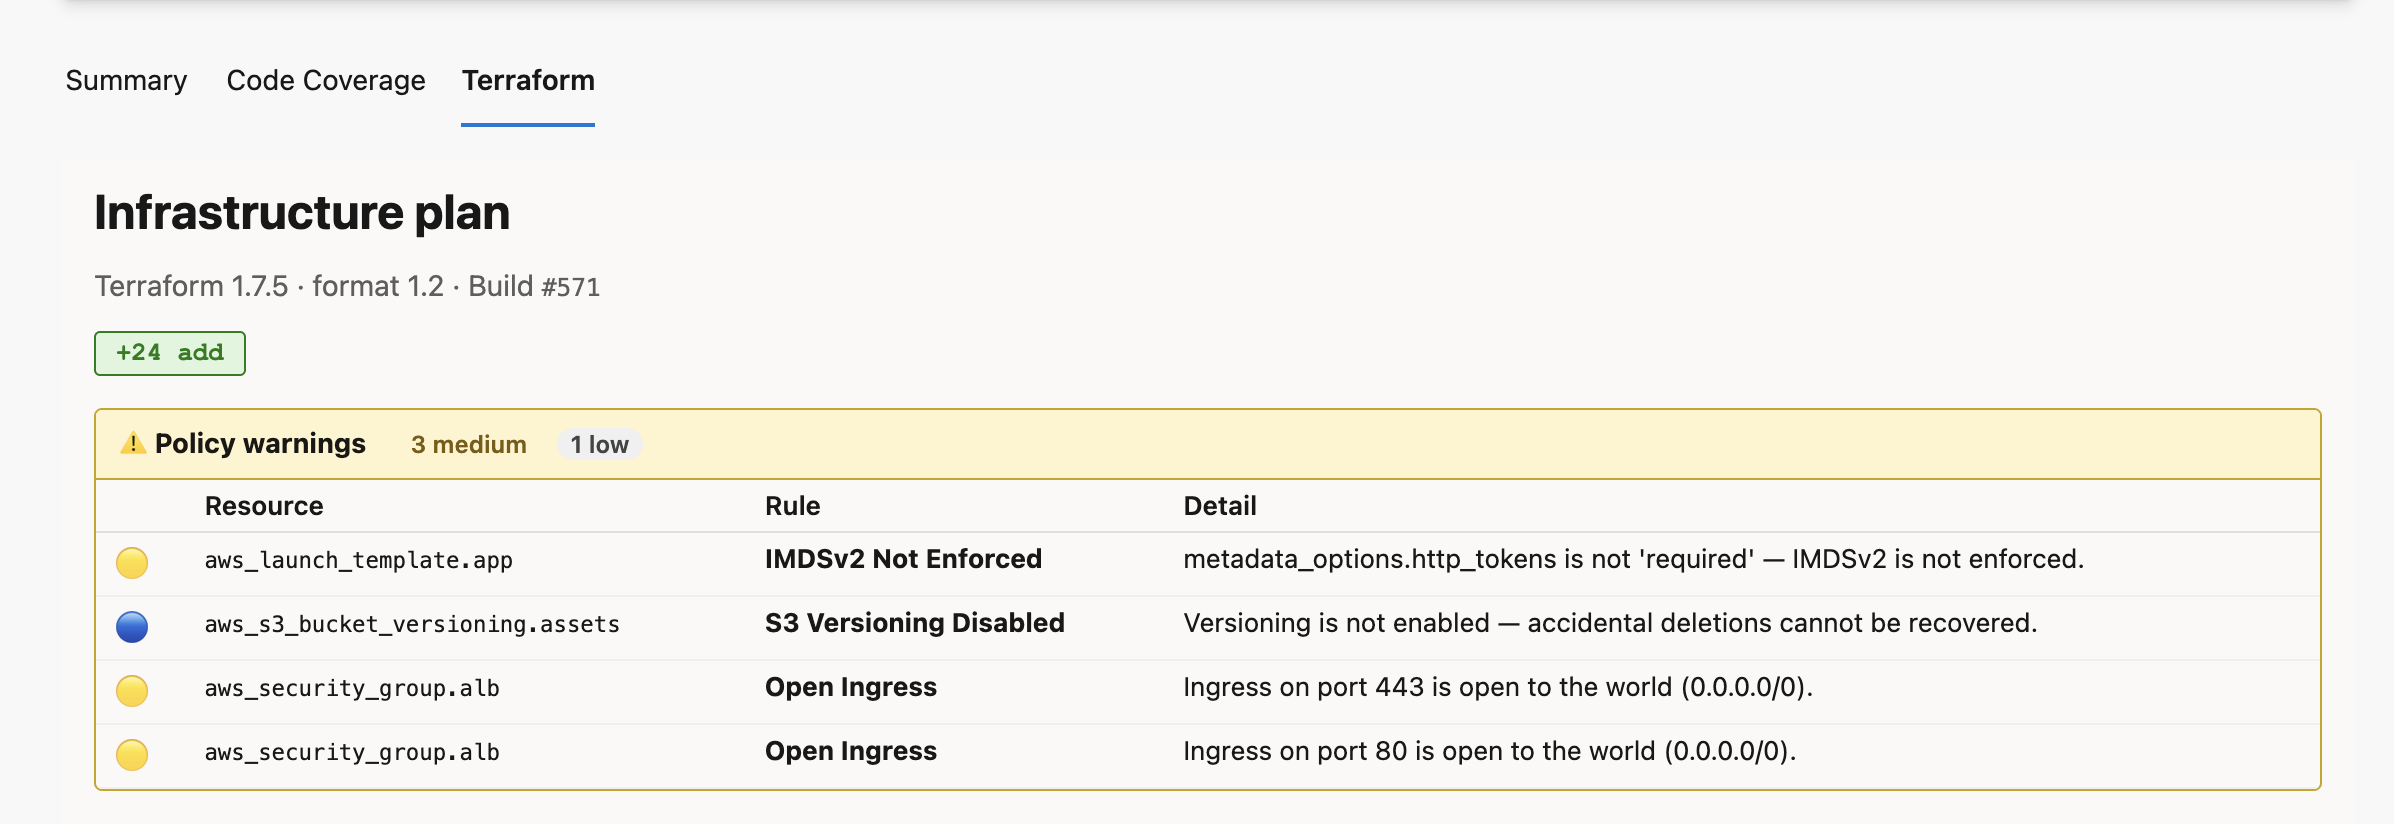
Task: Click the Build #571 text
Action: point(534,287)
